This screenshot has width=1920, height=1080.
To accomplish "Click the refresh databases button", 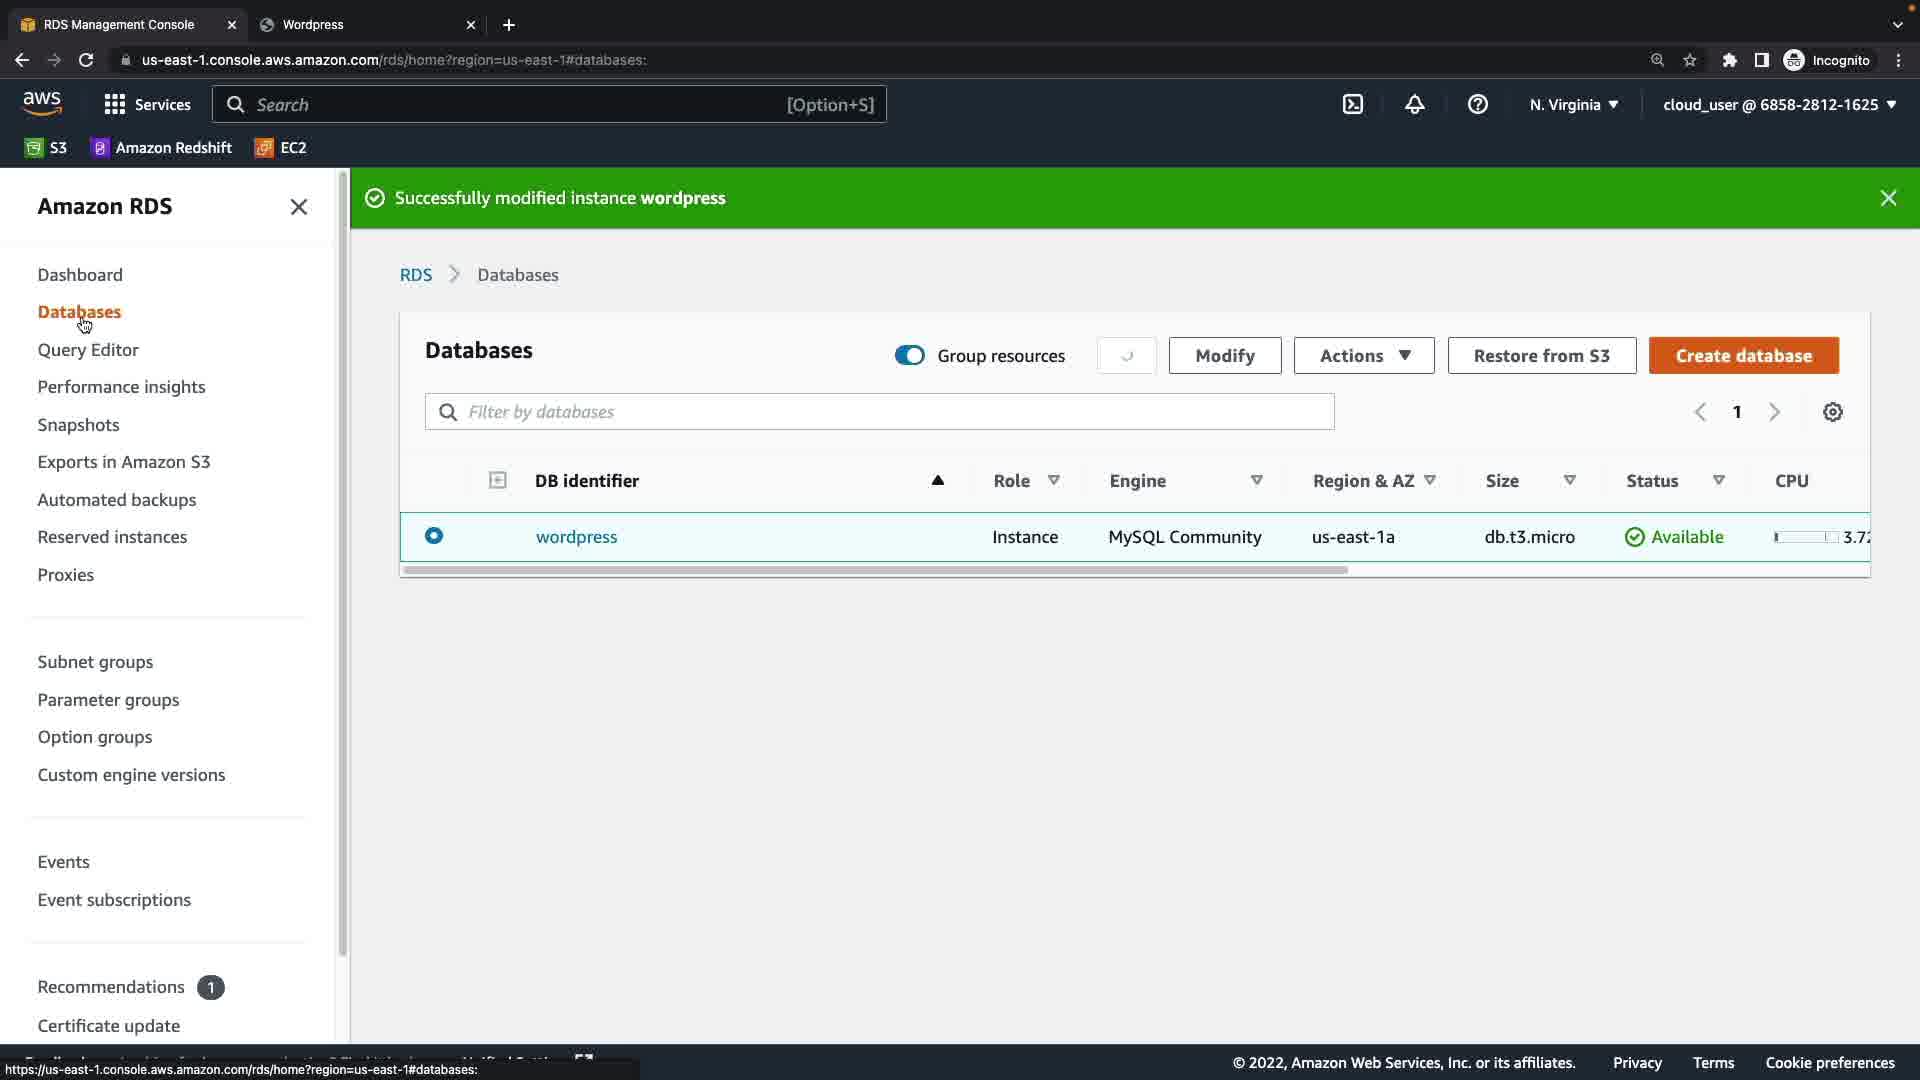I will (1127, 356).
